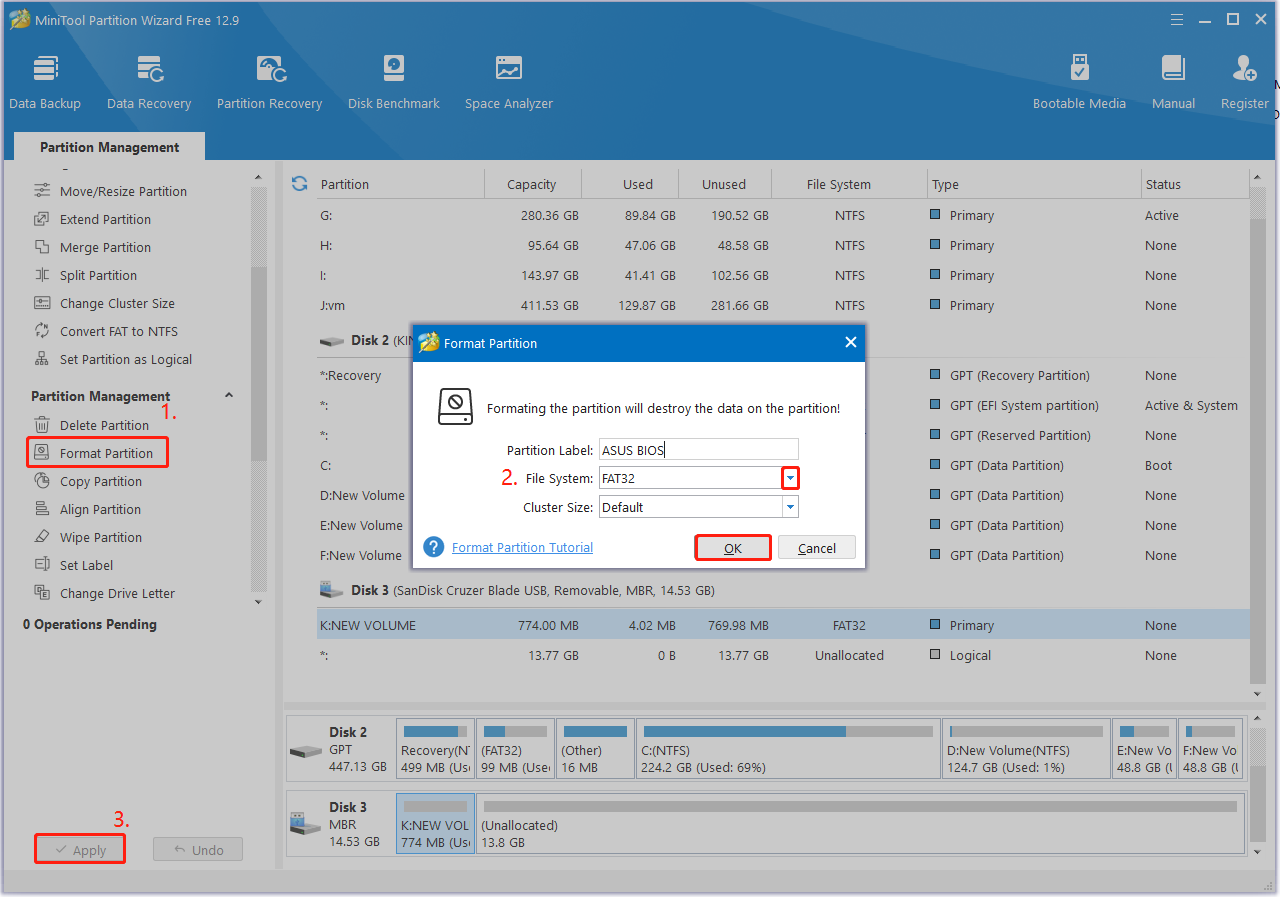Select Set Partition as Logical
This screenshot has height=897, width=1280.
[126, 359]
